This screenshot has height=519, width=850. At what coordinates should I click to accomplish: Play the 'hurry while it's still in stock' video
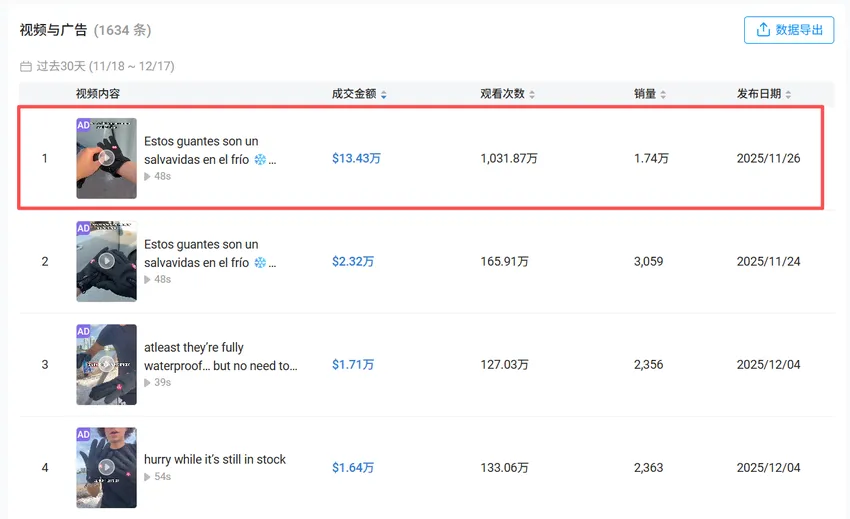(106, 467)
